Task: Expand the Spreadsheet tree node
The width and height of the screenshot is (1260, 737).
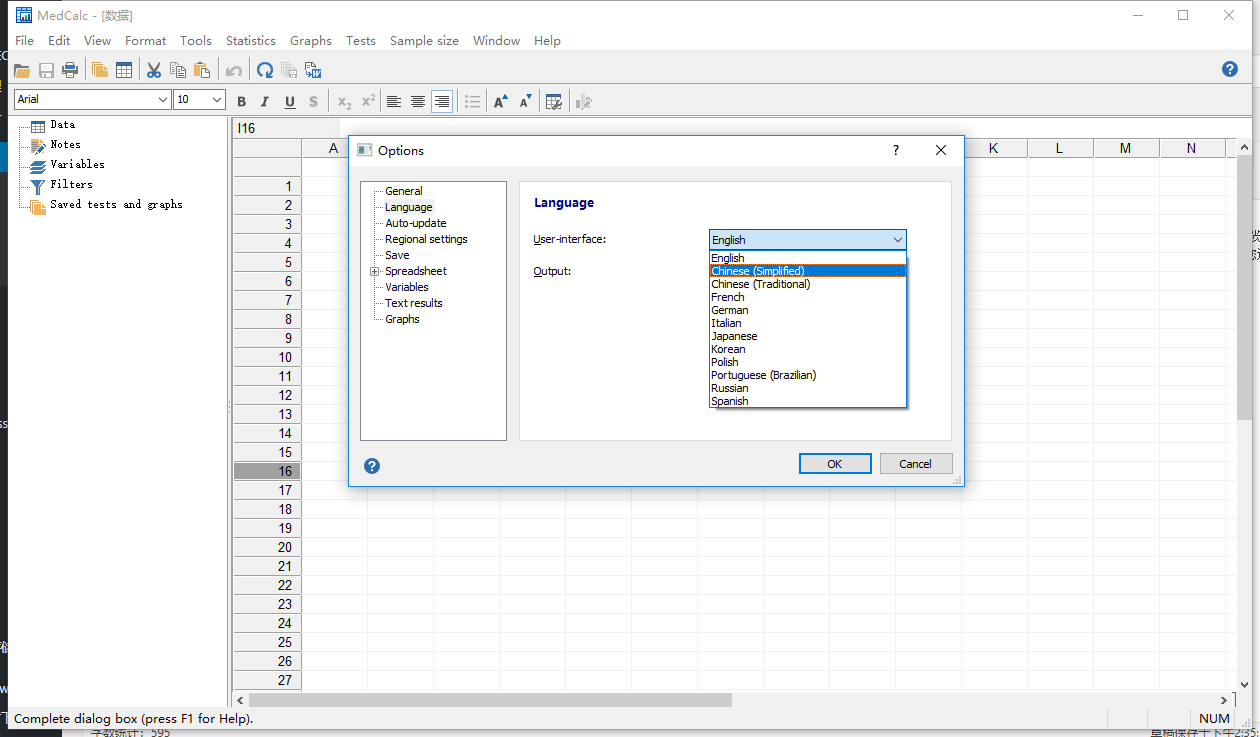Action: (374, 271)
